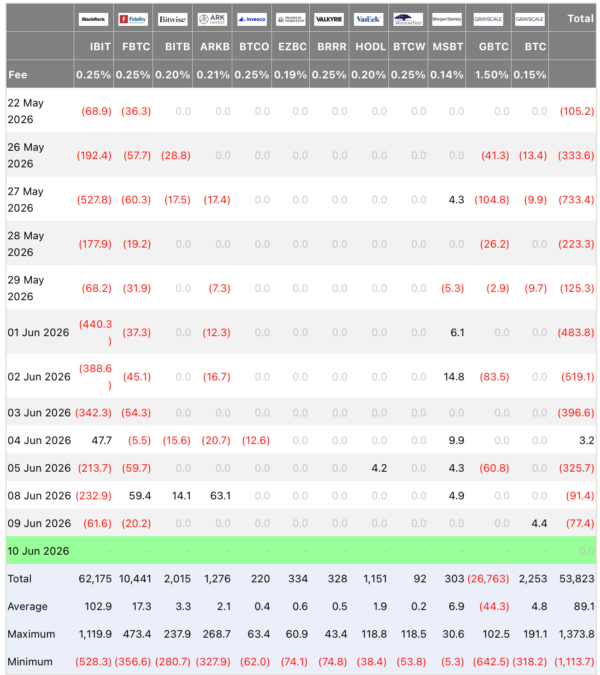Viewport: 600px width, 675px height.
Task: Click the Fee row label
Action: [18, 74]
